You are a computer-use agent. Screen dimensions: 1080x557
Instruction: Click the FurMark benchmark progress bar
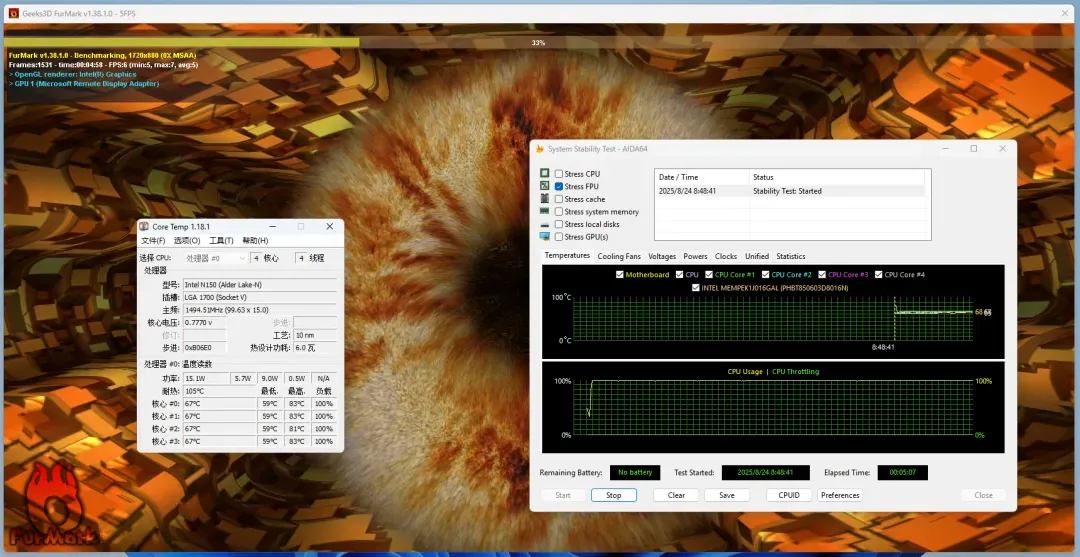(538, 43)
